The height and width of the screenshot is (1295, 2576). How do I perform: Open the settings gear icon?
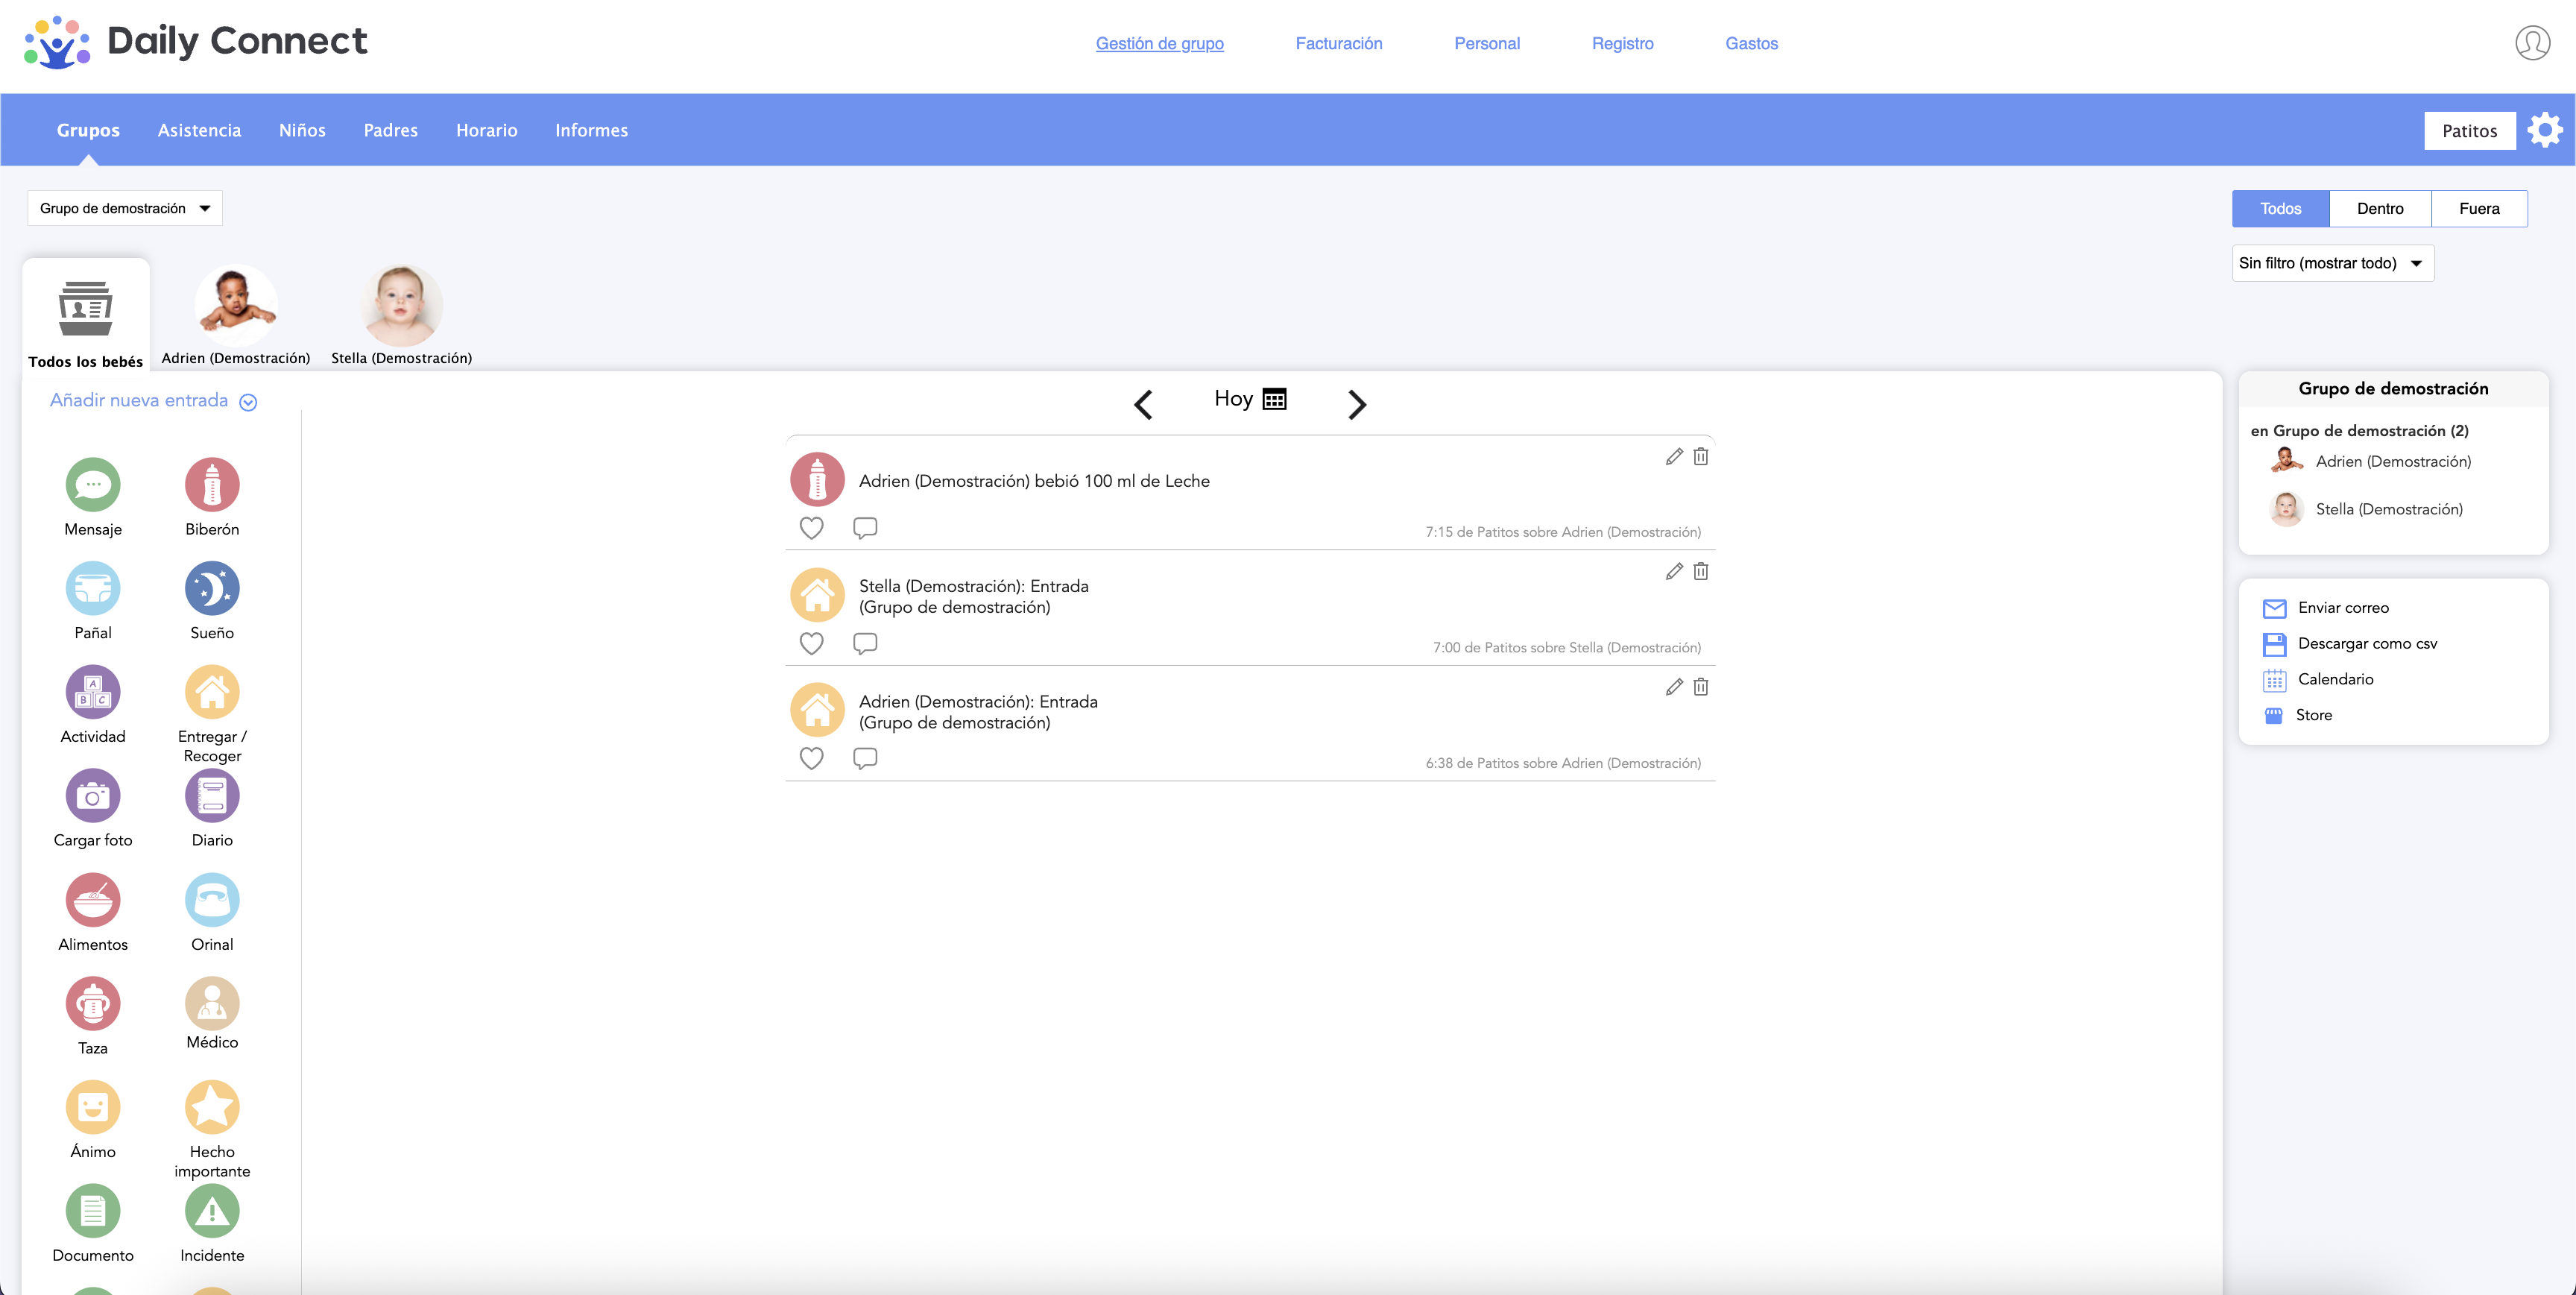click(2544, 130)
